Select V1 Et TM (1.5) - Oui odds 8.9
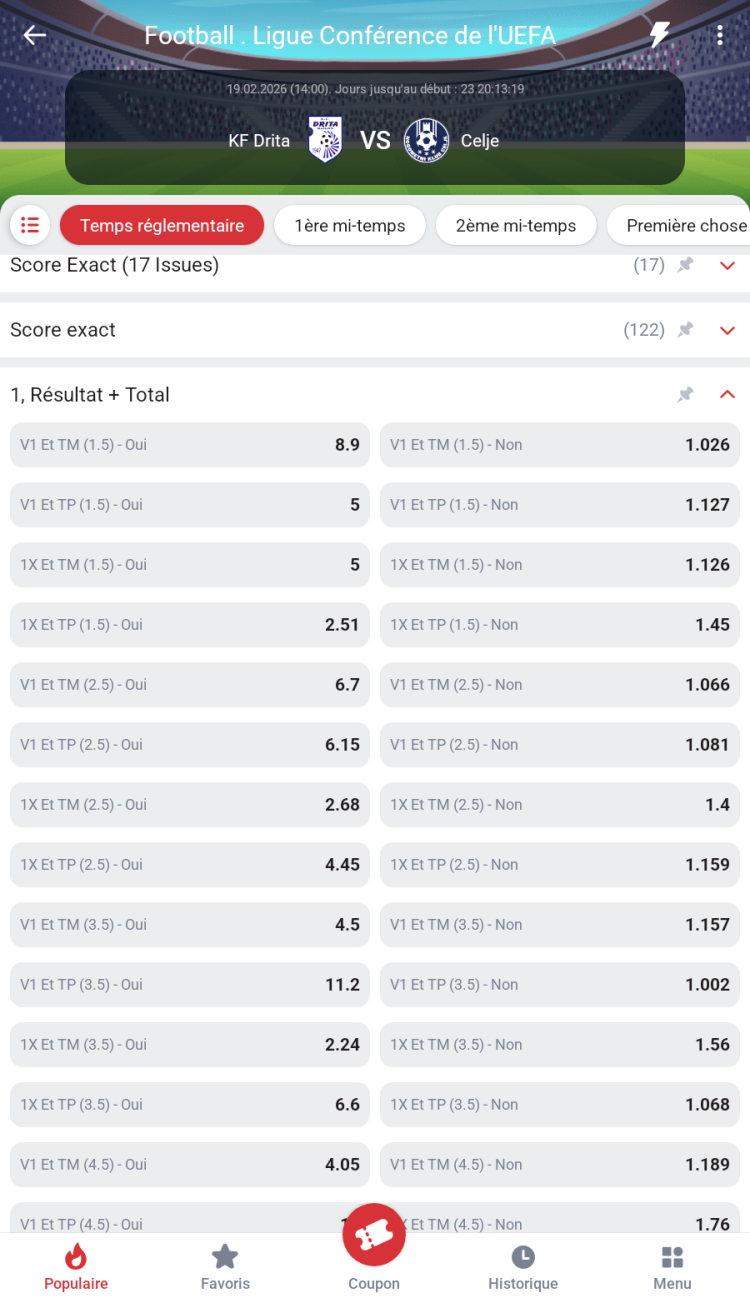 coord(190,445)
